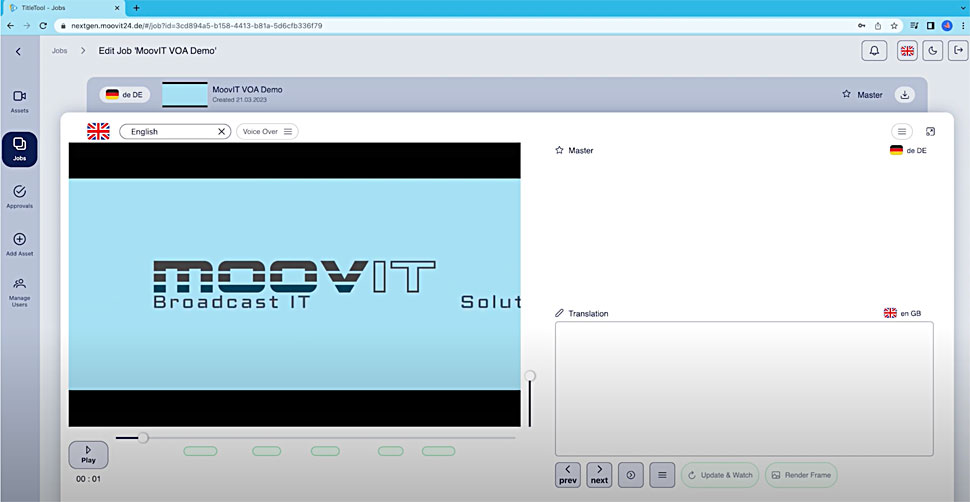Click the browser back arrow

[x=10, y=26]
